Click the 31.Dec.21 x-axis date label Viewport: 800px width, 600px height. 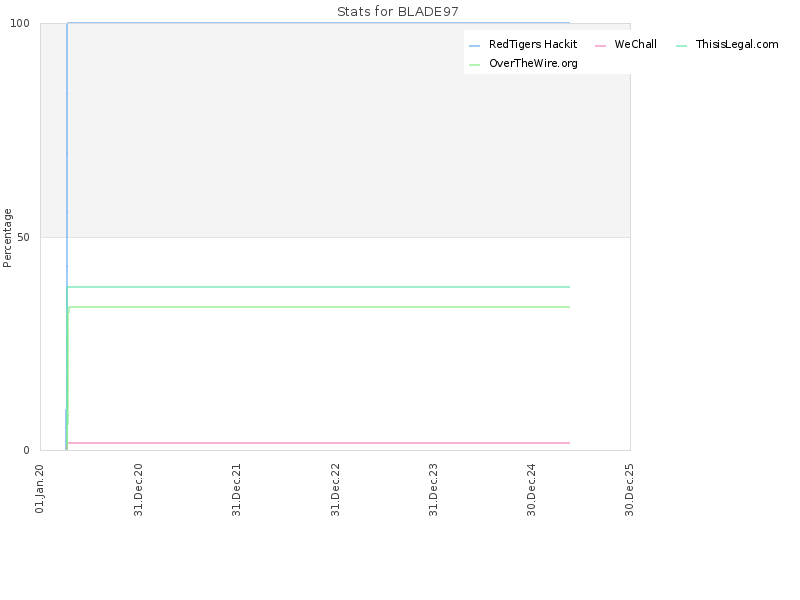point(236,490)
